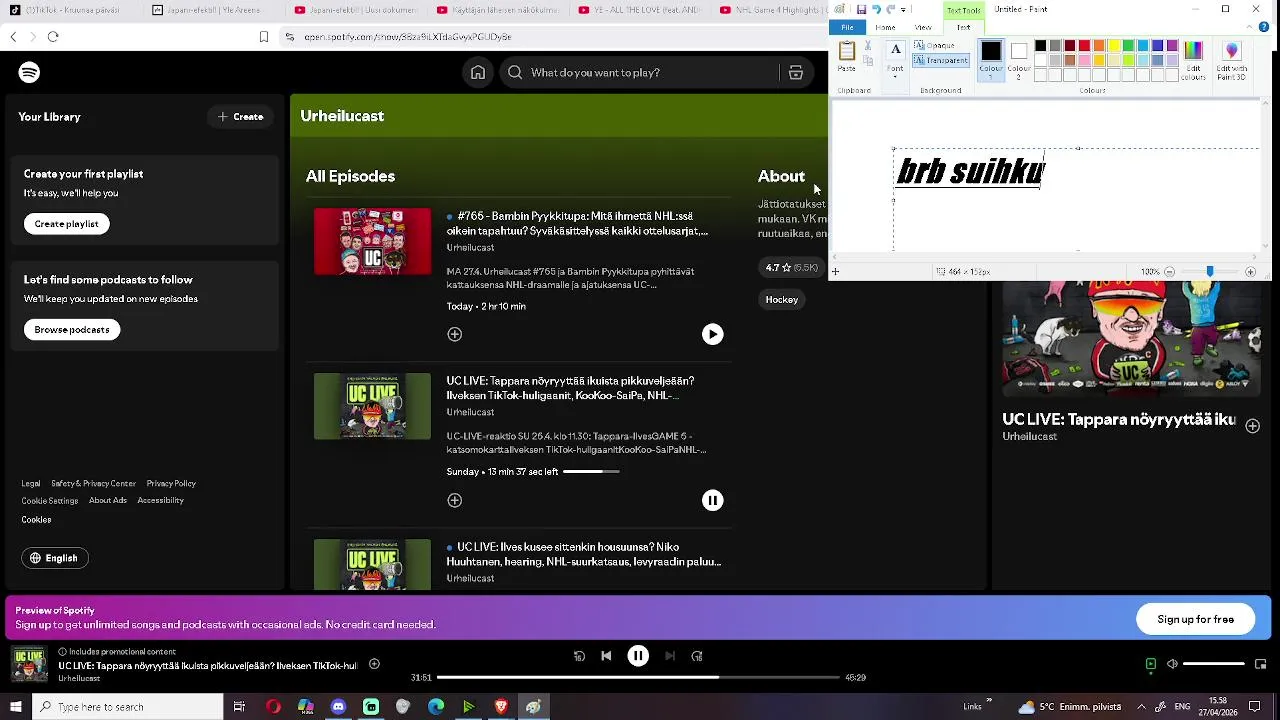Click Sign up for free button
1280x720 pixels.
coord(1195,619)
